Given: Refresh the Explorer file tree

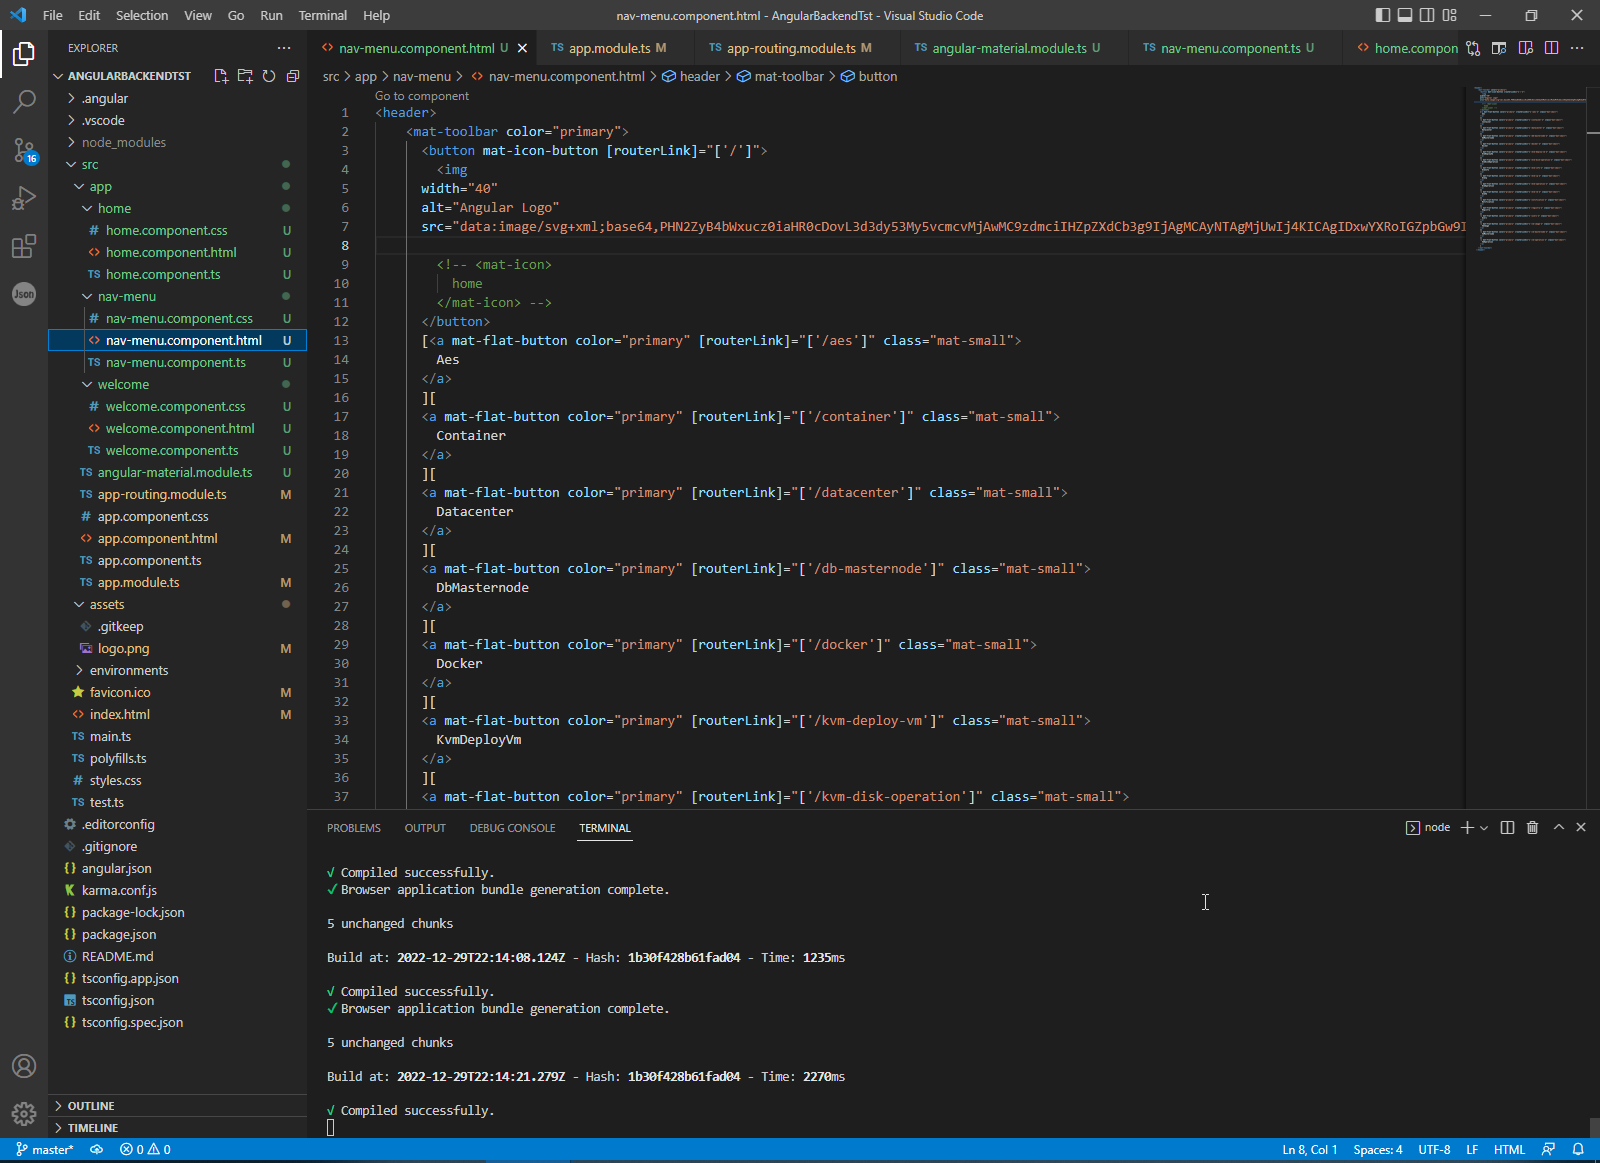Looking at the screenshot, I should [269, 76].
